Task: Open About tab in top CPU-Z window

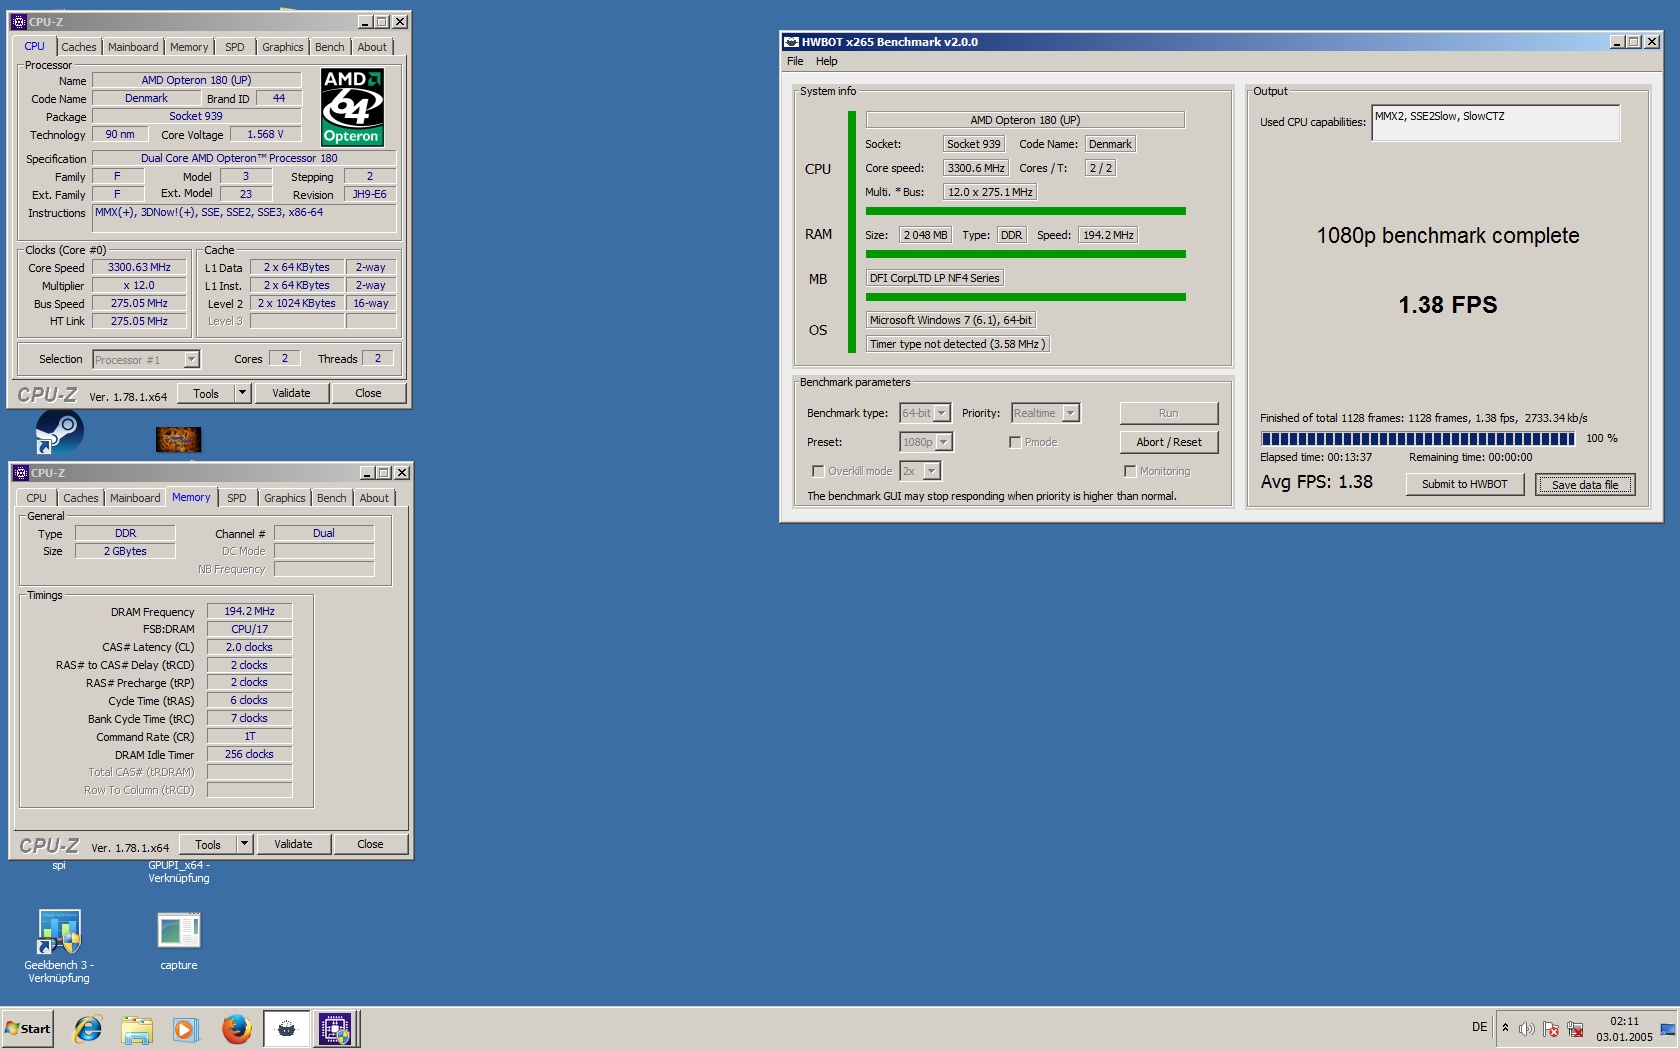Action: point(372,47)
